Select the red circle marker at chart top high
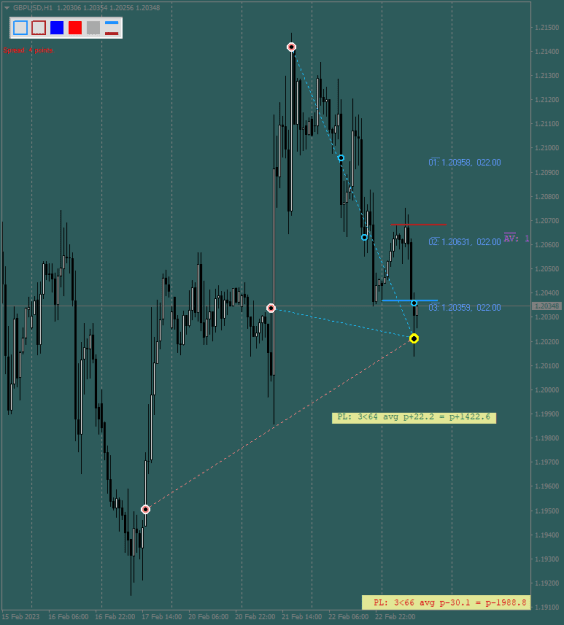 click(x=291, y=47)
